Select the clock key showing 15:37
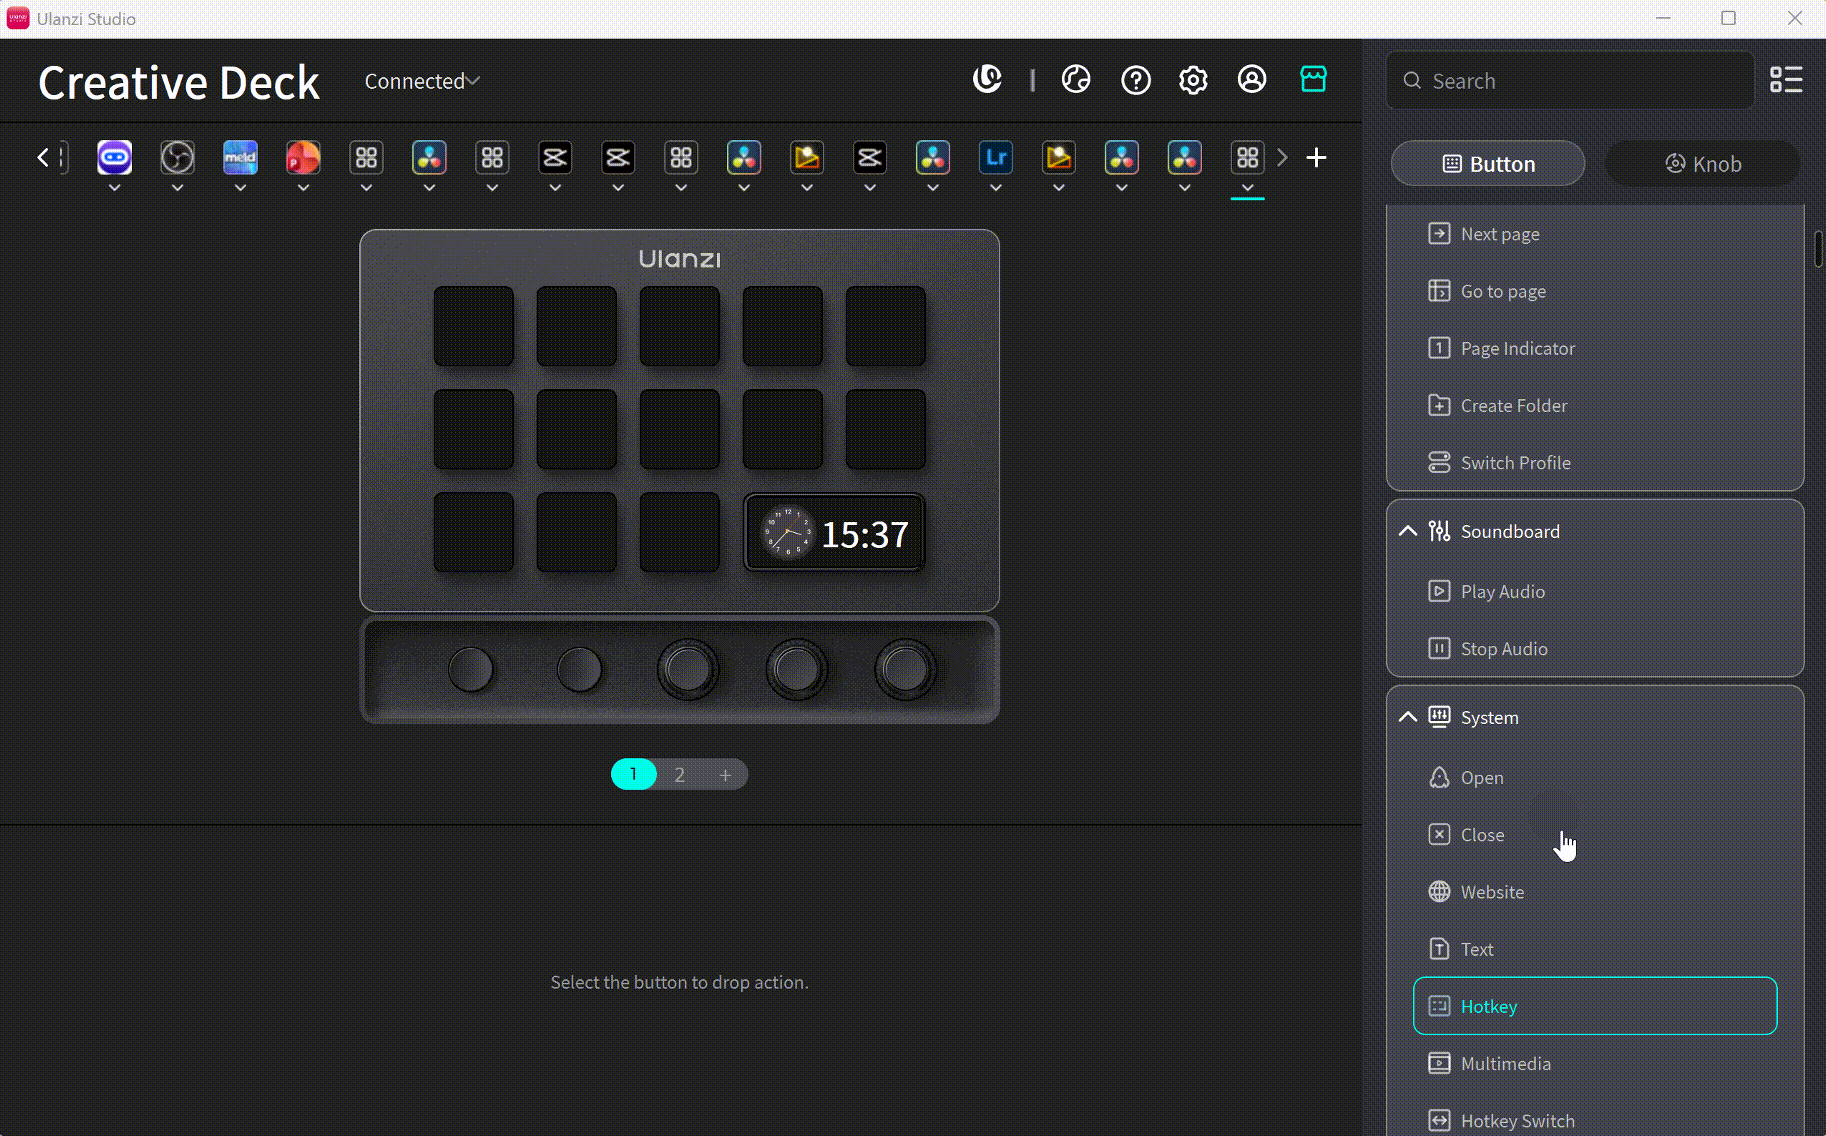Viewport: 1826px width, 1136px height. pos(834,533)
